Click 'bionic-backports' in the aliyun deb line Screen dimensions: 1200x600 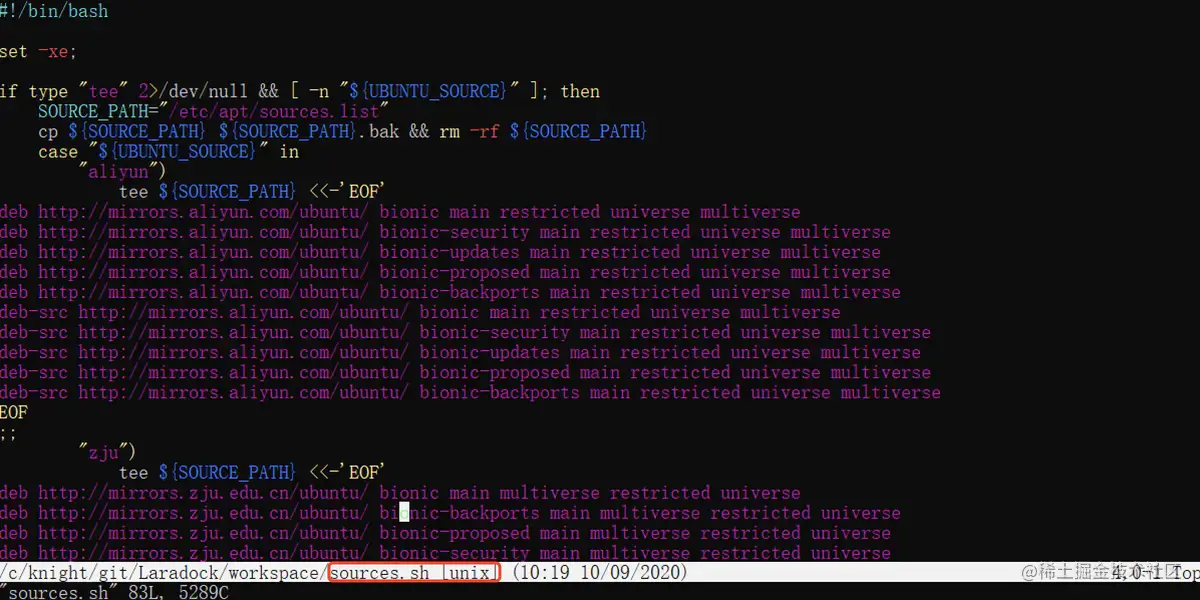[459, 292]
